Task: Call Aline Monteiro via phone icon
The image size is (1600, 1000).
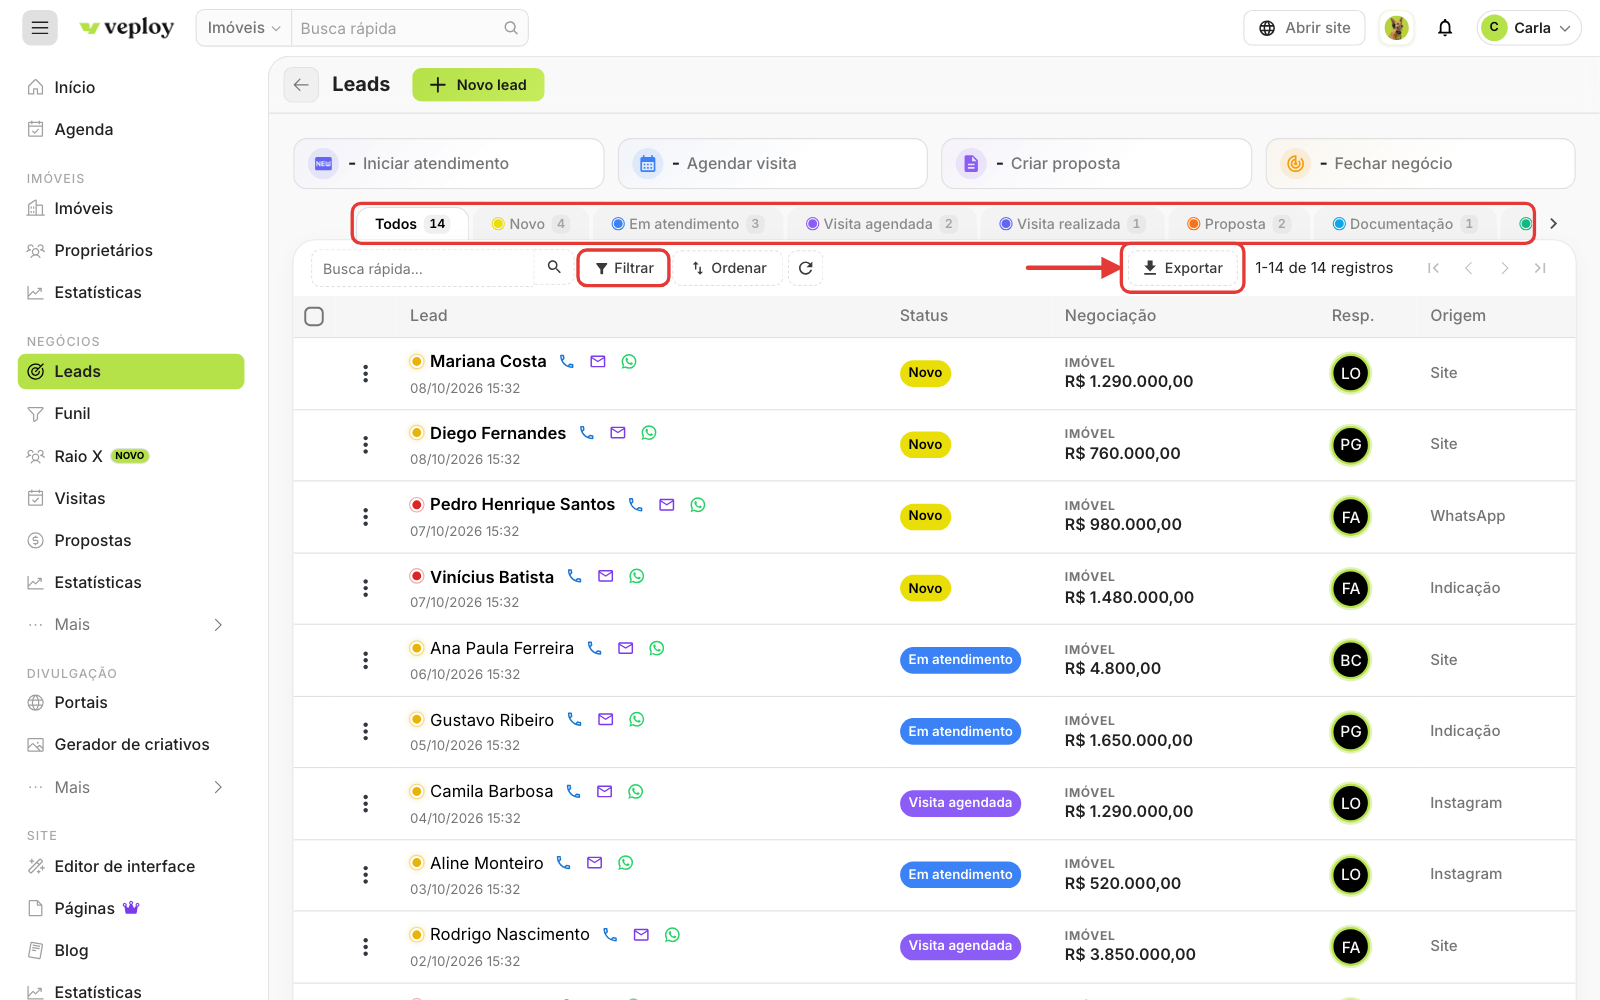Action: pyautogui.click(x=564, y=862)
